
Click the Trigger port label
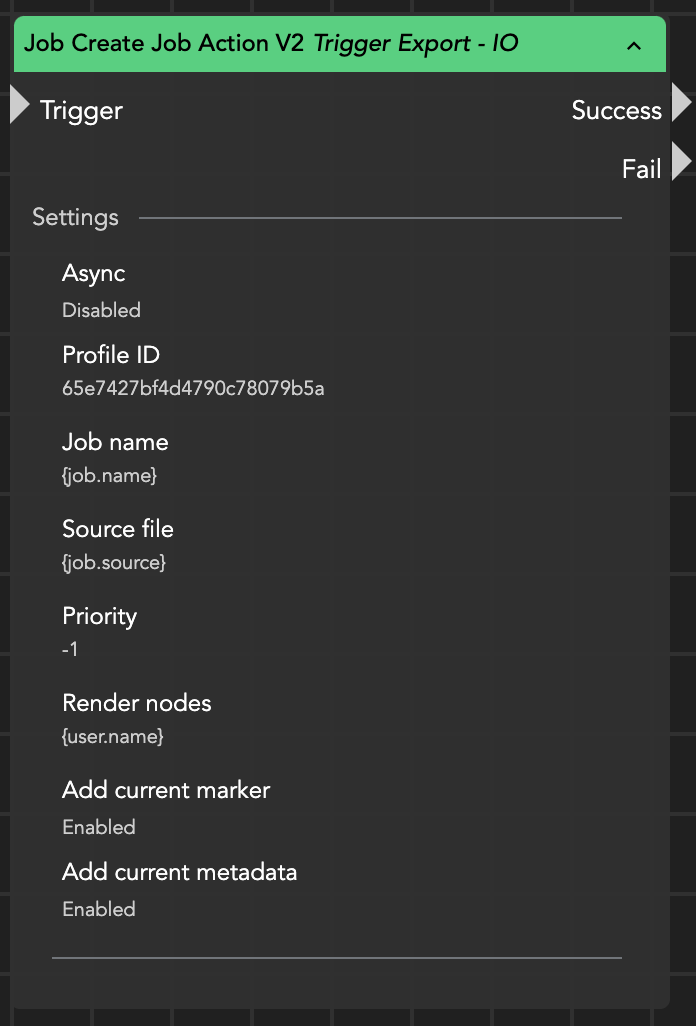81,110
